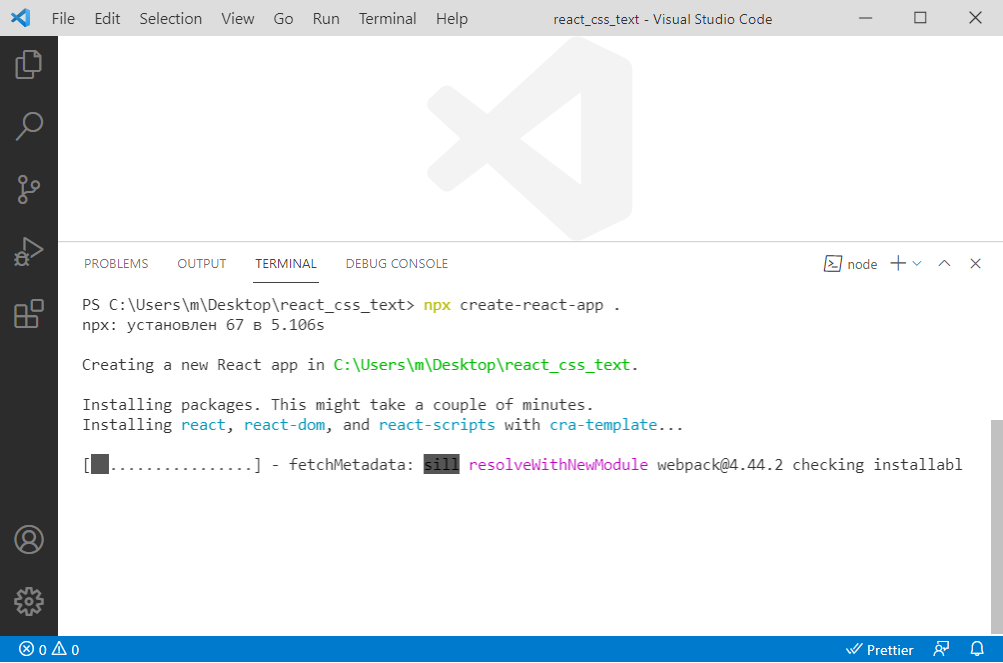1003x663 pixels.
Task: Switch to the PROBLEMS tab
Action: [x=116, y=264]
